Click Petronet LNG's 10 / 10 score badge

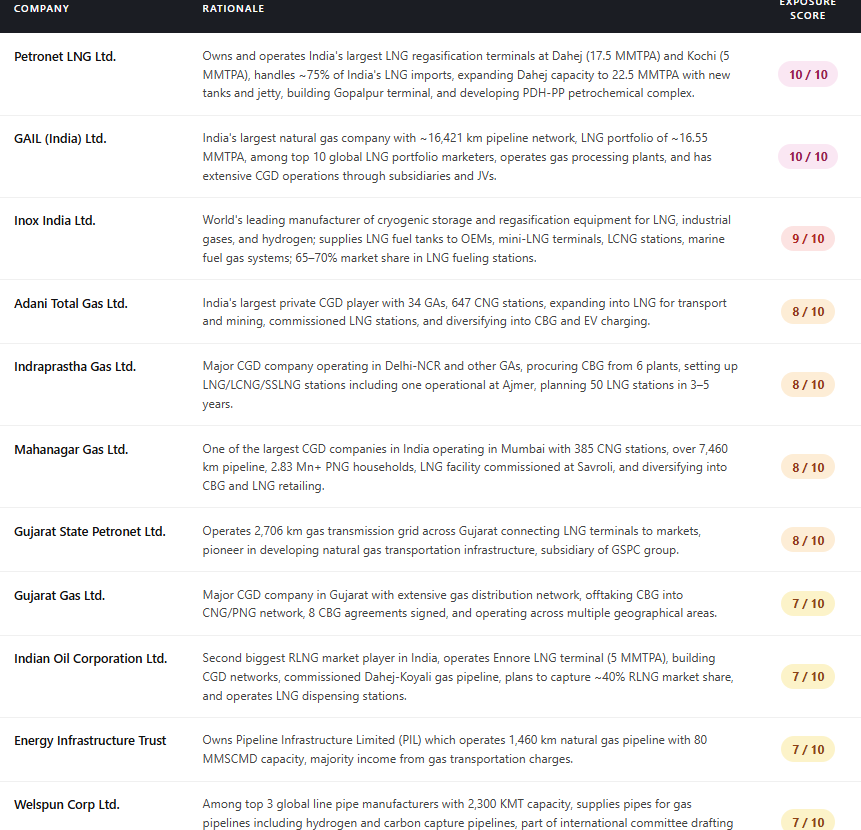808,75
